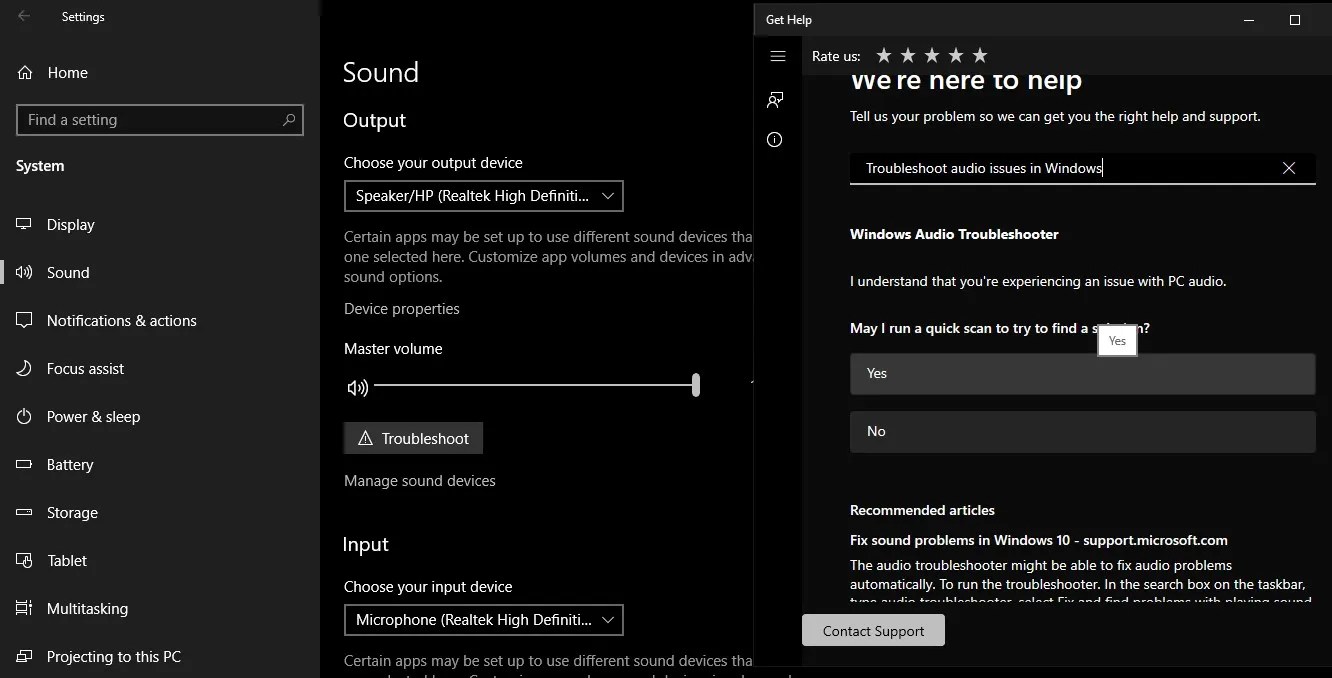Click the back arrow in Settings

pos(22,16)
